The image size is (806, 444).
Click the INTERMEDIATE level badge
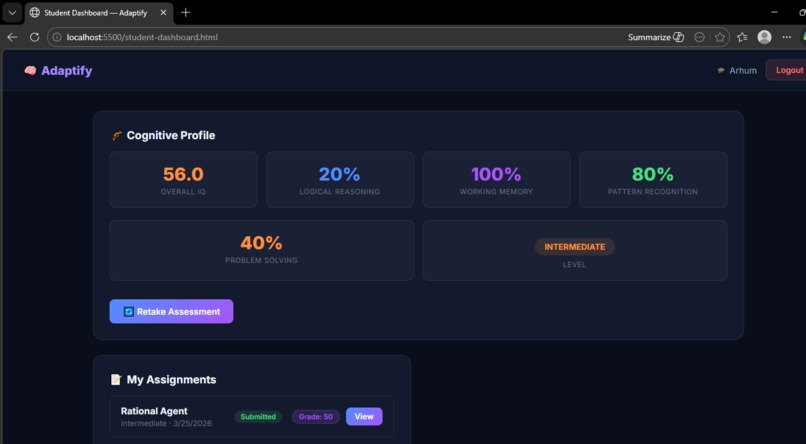click(575, 247)
